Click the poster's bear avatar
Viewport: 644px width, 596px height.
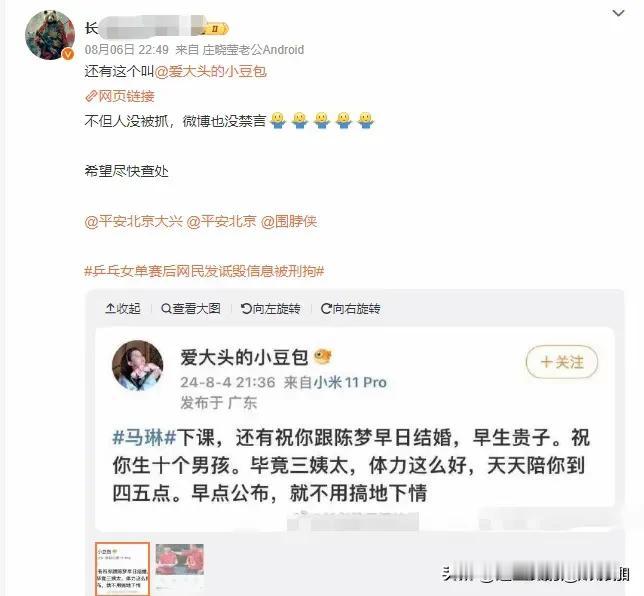pos(50,35)
